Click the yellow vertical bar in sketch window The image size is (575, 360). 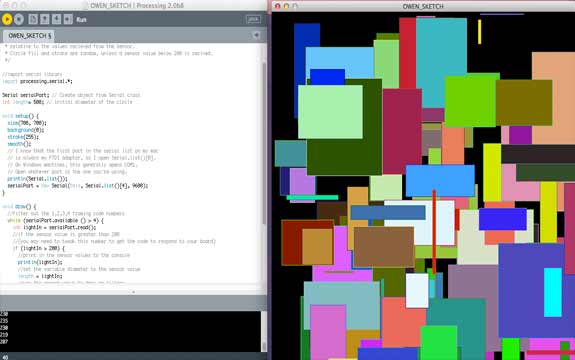pos(480,32)
